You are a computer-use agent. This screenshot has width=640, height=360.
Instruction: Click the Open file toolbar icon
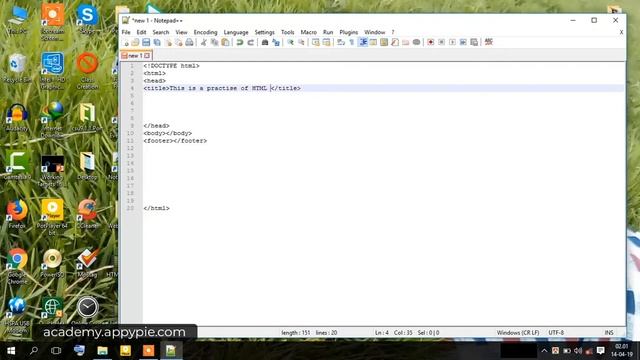[136, 42]
